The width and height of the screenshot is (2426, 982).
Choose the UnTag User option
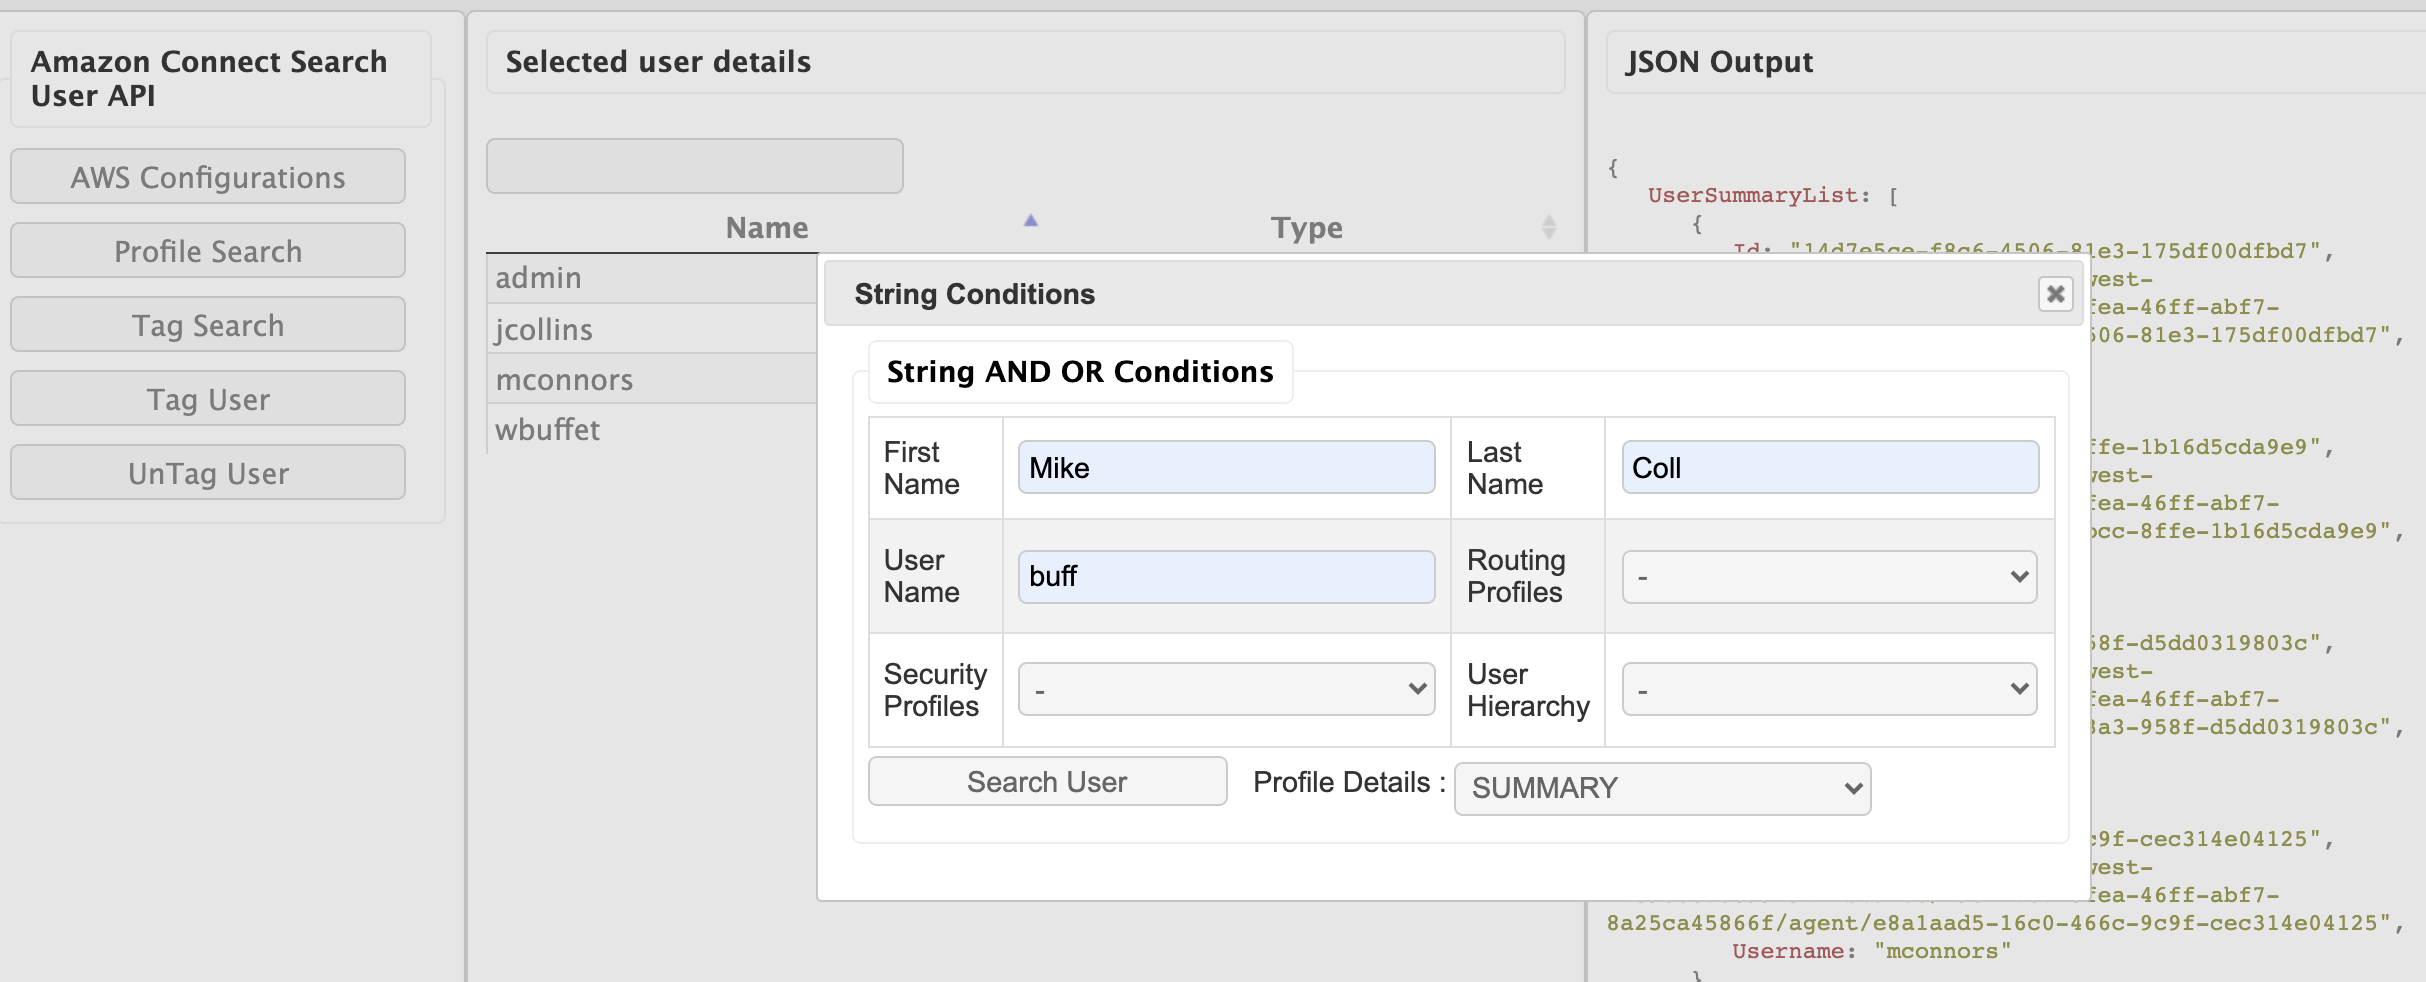[x=208, y=473]
